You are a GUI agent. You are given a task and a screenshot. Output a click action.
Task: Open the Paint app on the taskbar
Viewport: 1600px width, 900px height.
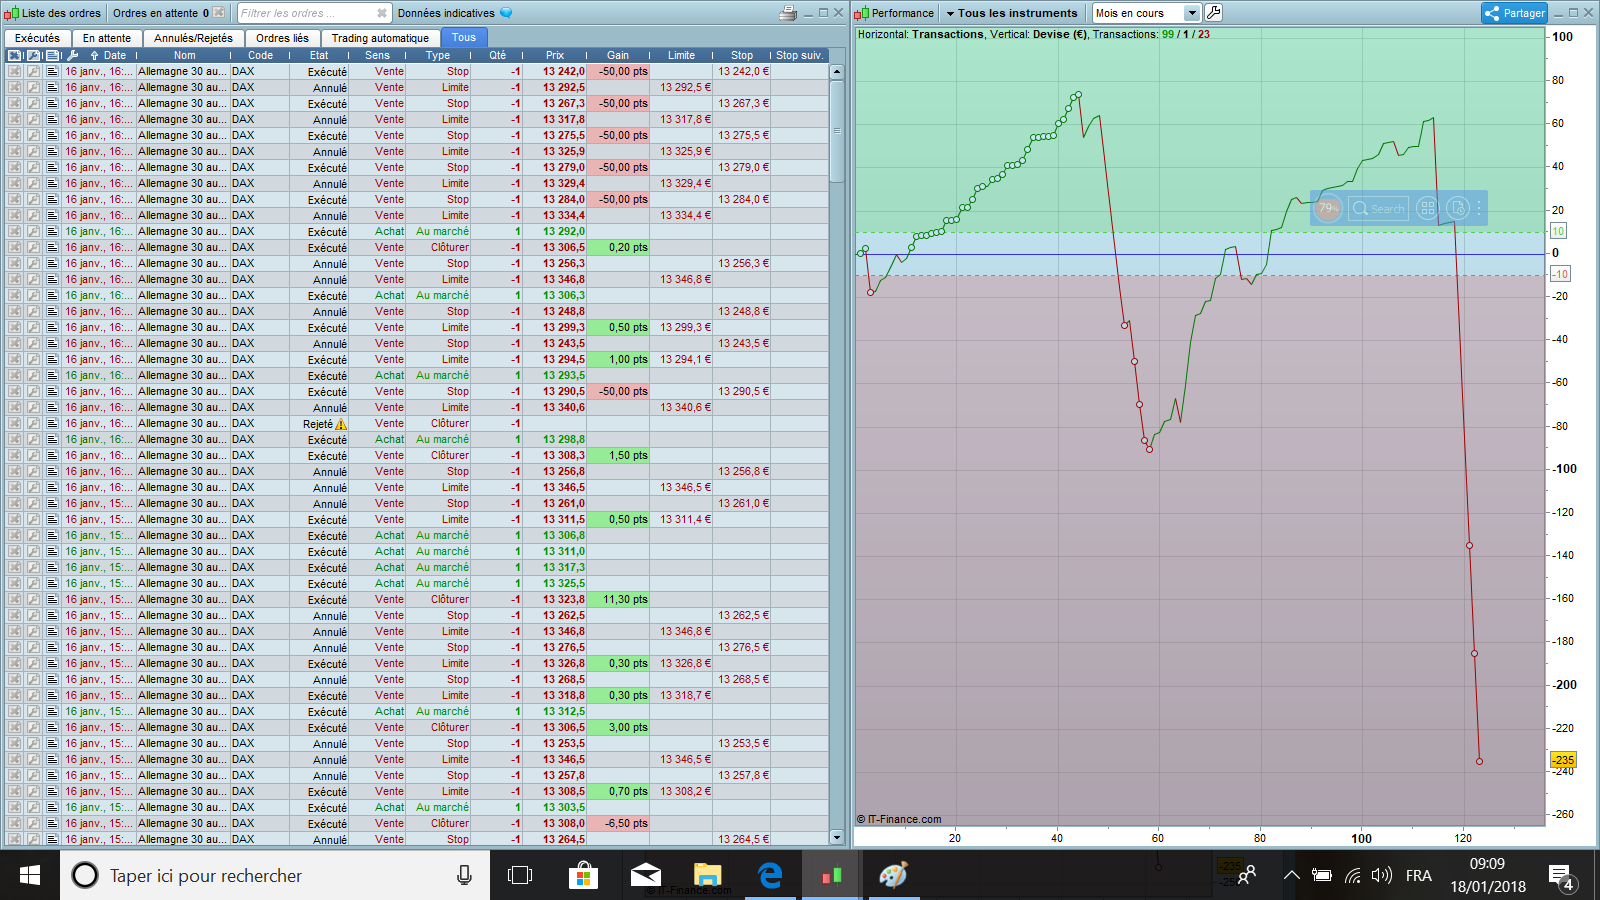[x=894, y=875]
